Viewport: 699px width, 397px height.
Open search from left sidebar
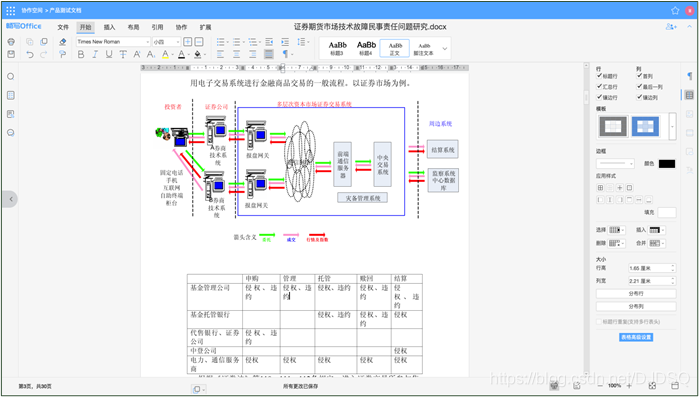(11, 77)
